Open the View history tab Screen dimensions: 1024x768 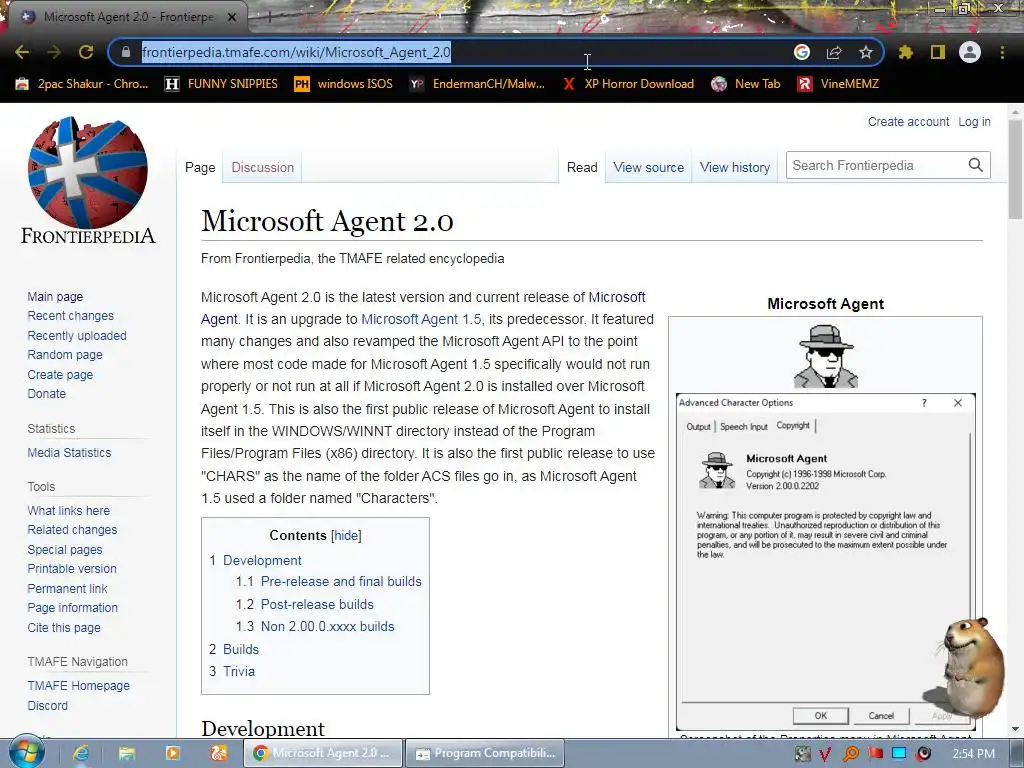click(x=735, y=167)
